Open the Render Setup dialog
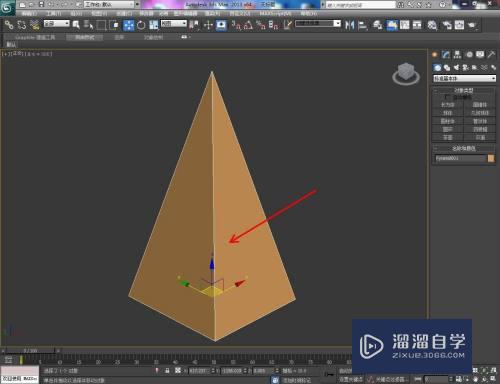The image size is (500, 384). click(x=447, y=25)
